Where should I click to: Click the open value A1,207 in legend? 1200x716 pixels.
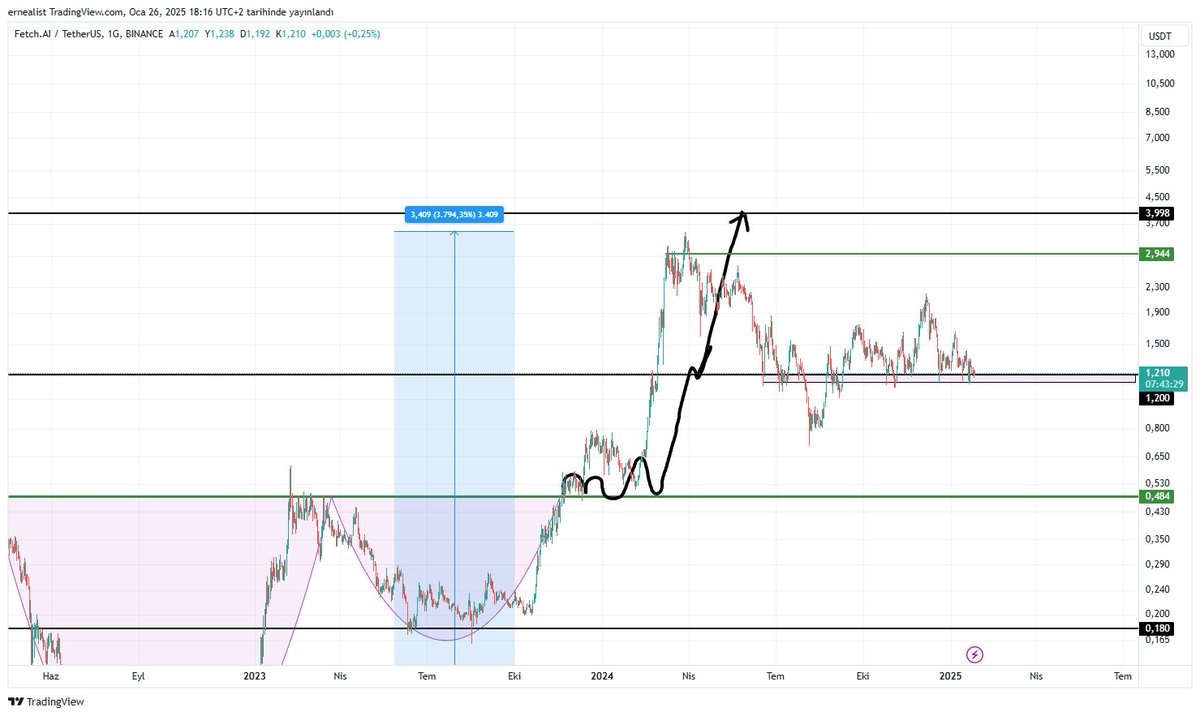(x=186, y=34)
